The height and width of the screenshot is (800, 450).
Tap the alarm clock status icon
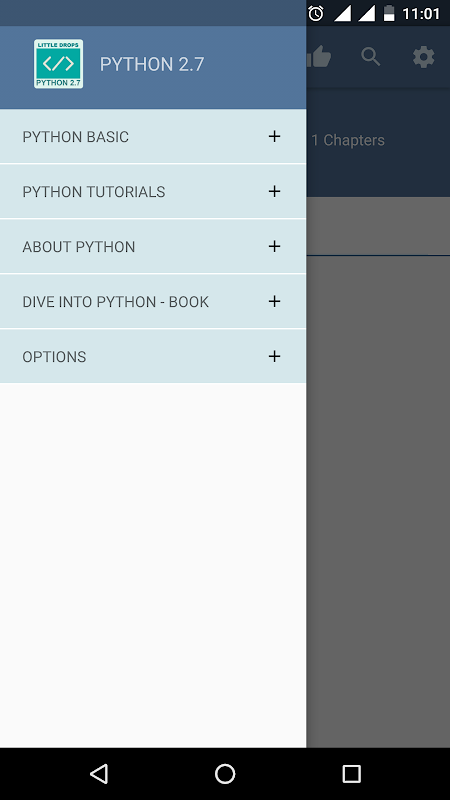click(316, 13)
